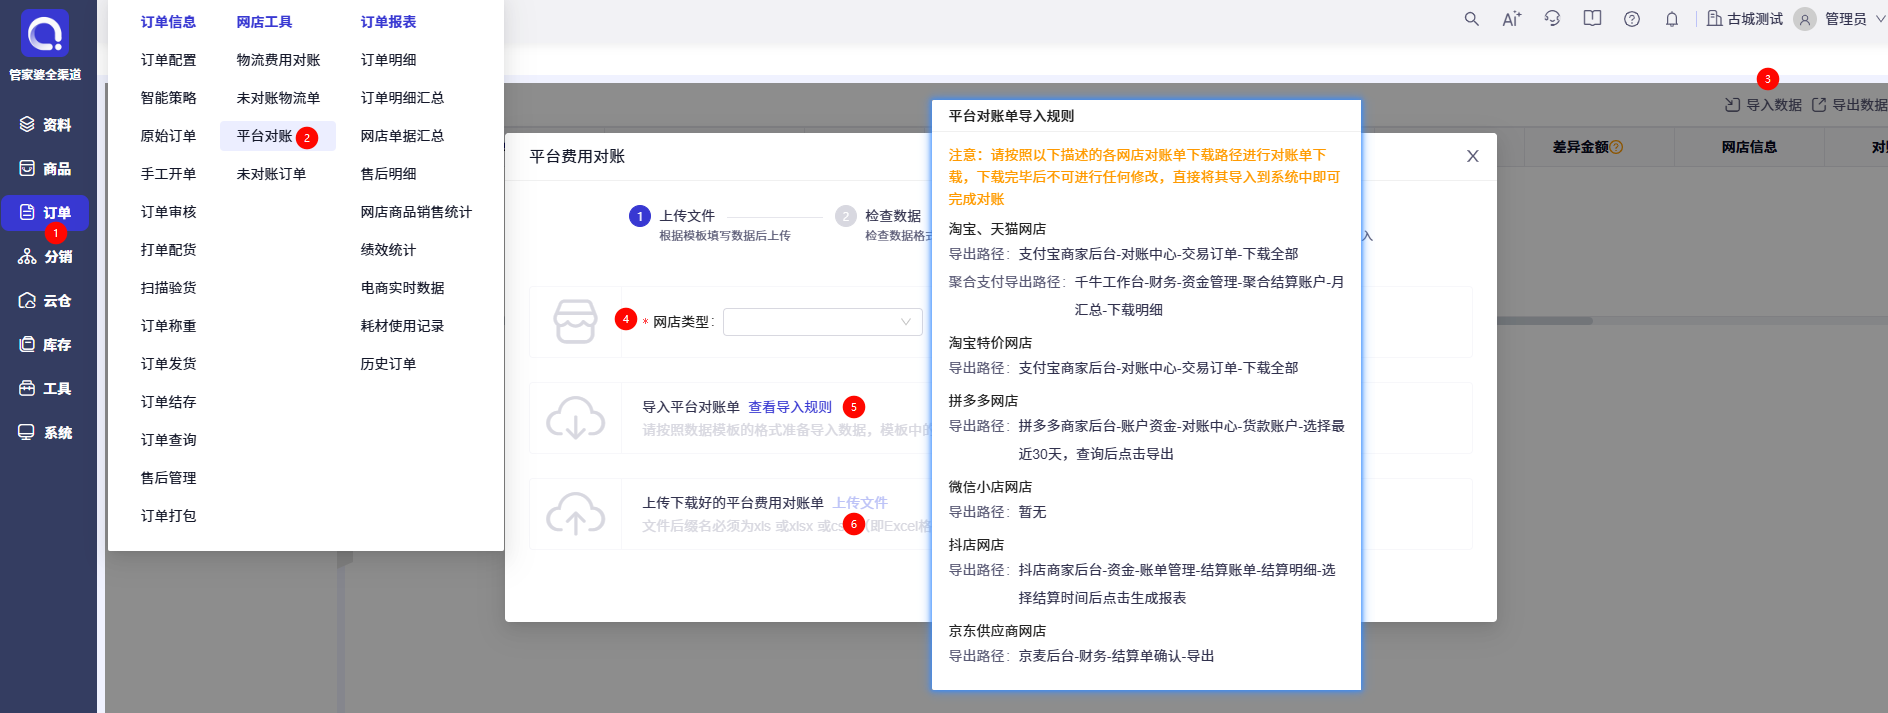The height and width of the screenshot is (713, 1888).
Task: Open 订单结存 menu entry
Action: (169, 402)
